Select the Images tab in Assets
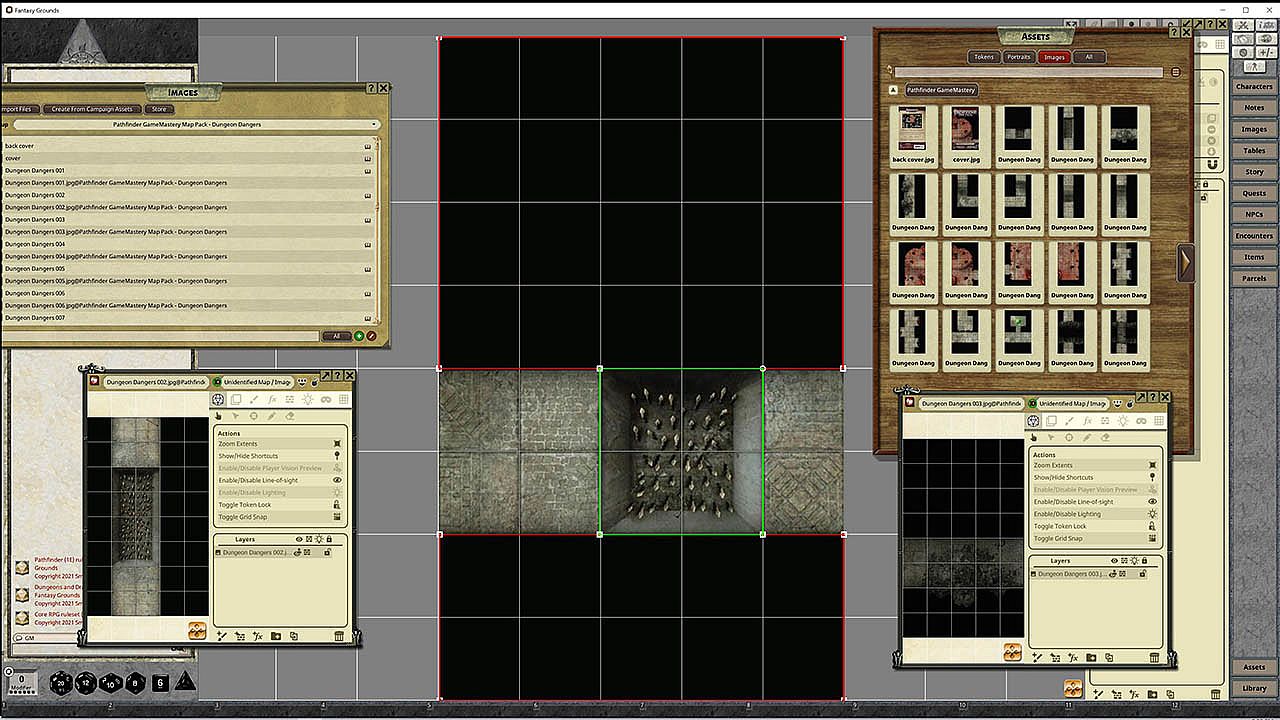 coord(1054,57)
